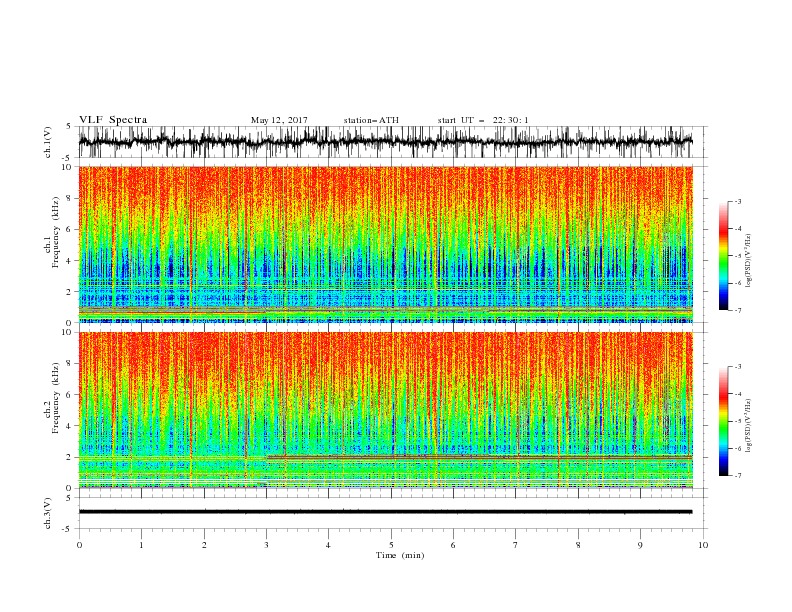Select the date text "May 12, 2017"

[279, 120]
